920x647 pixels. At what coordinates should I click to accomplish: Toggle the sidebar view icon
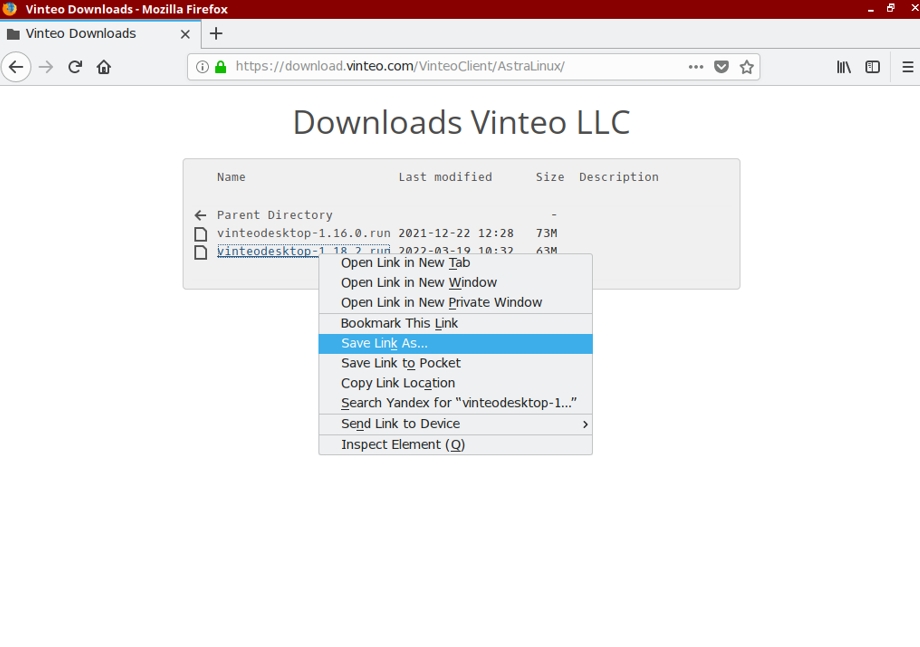pos(872,67)
